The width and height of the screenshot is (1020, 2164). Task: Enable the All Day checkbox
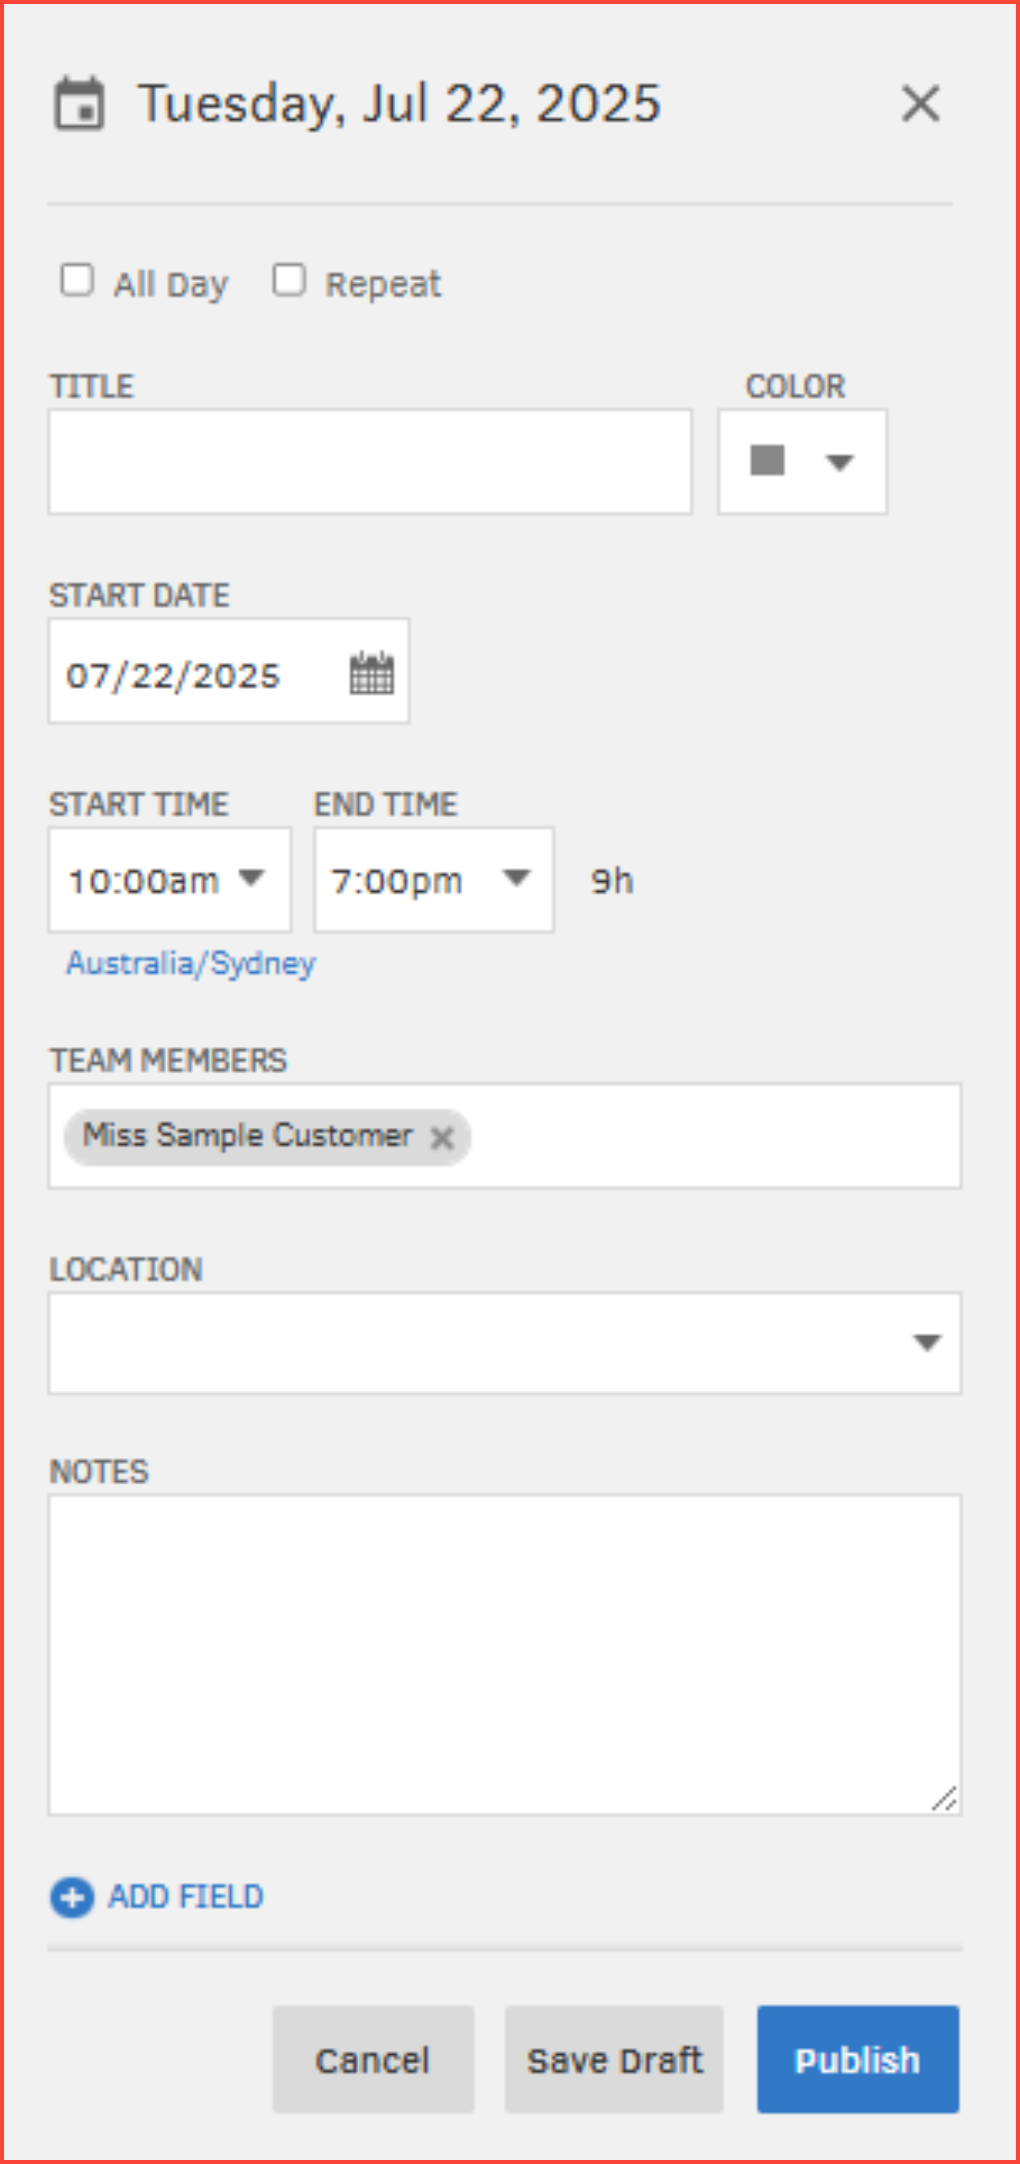pos(77,280)
